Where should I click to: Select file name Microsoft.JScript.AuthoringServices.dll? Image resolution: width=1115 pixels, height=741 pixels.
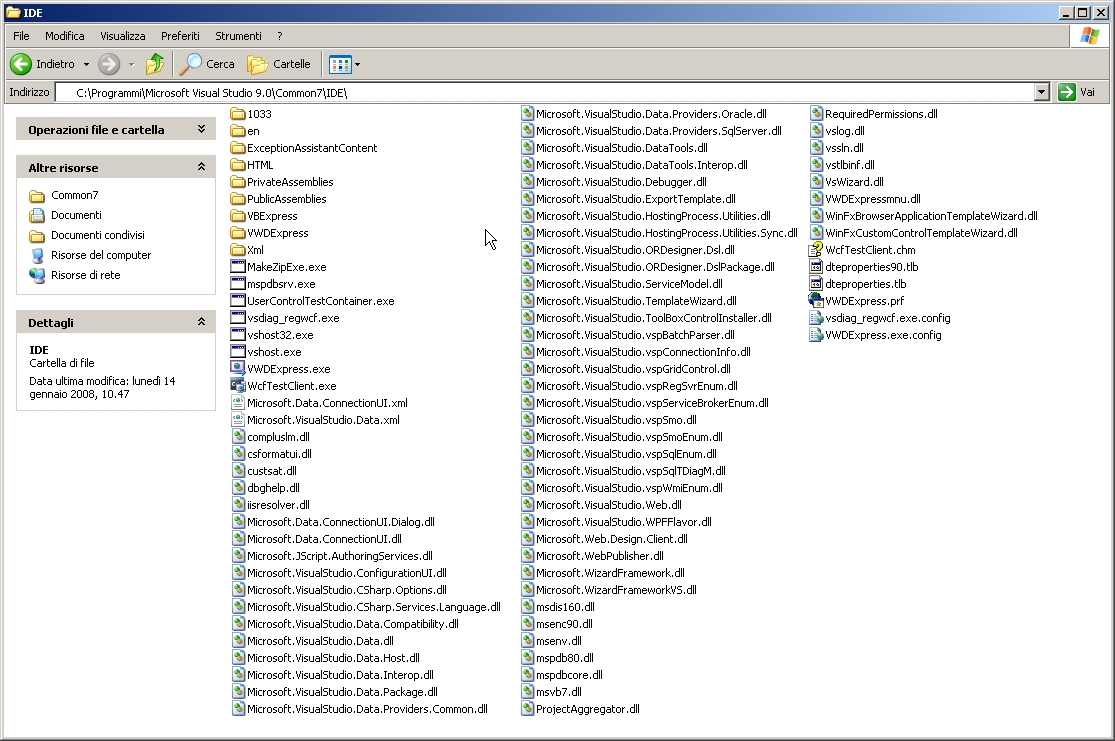[340, 556]
